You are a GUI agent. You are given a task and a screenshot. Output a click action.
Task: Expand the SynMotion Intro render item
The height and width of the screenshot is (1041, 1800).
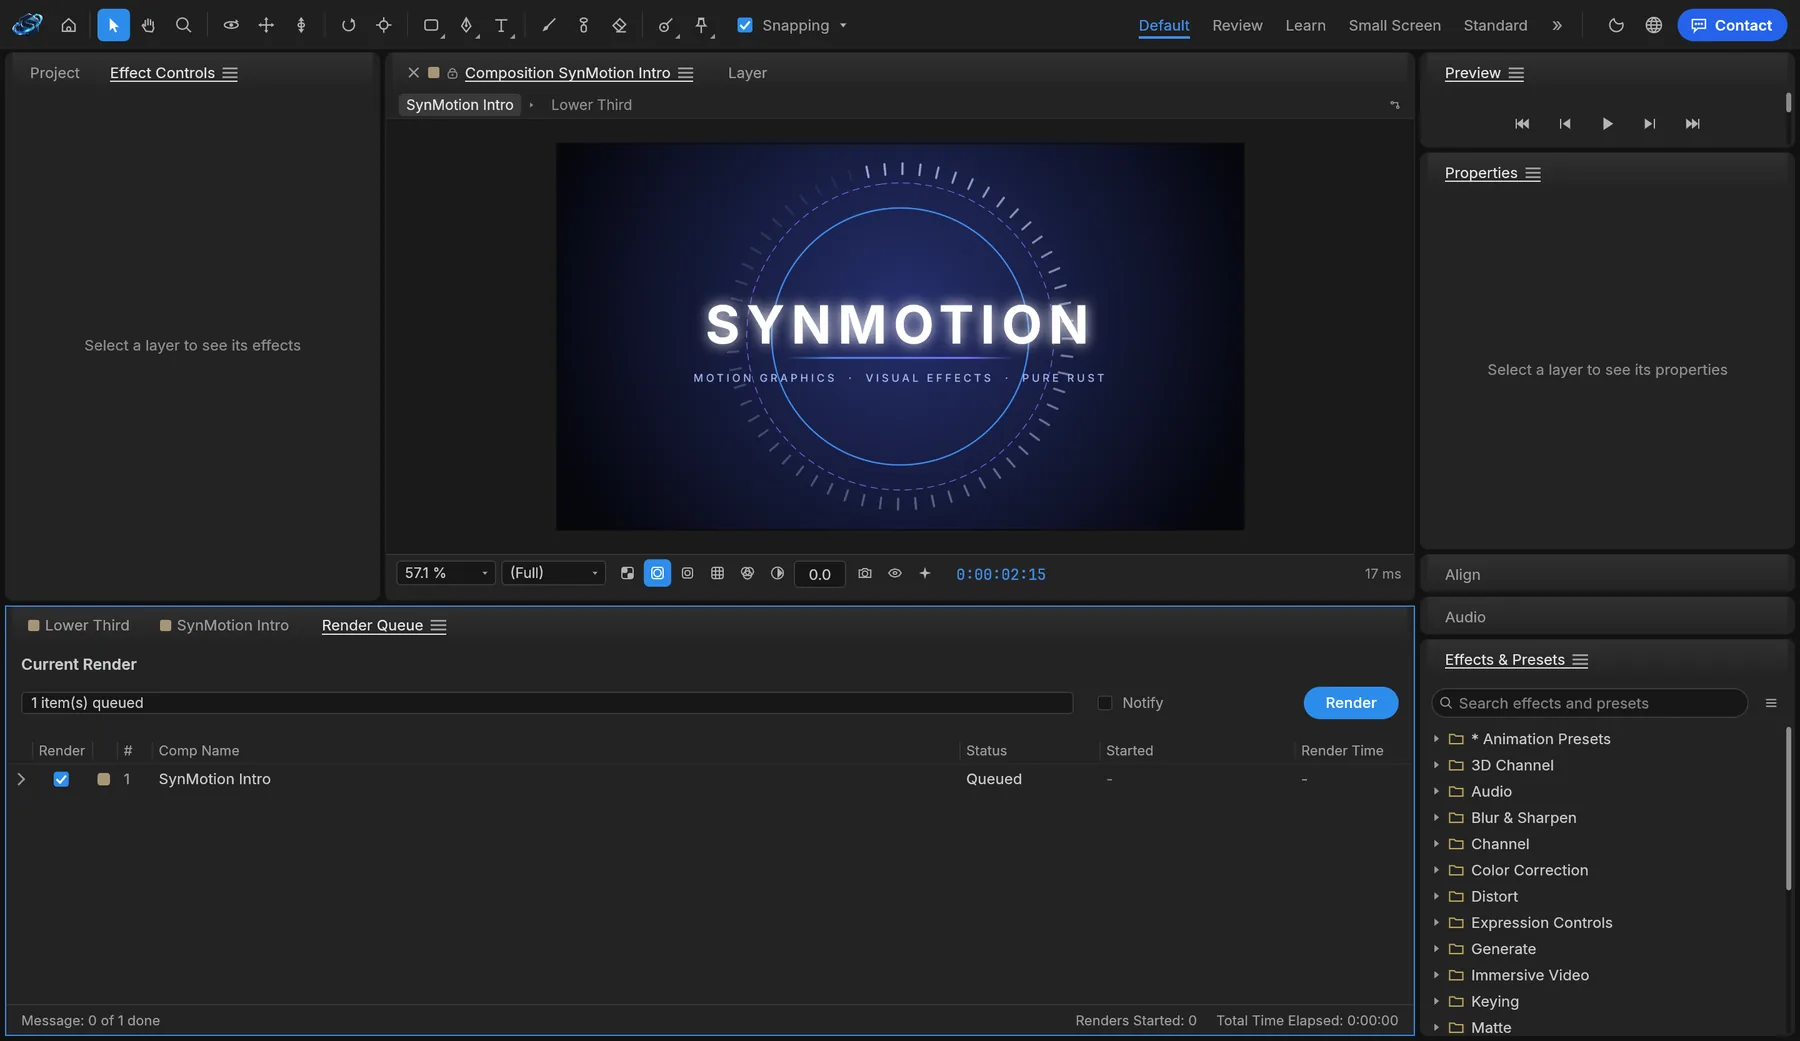click(x=21, y=779)
